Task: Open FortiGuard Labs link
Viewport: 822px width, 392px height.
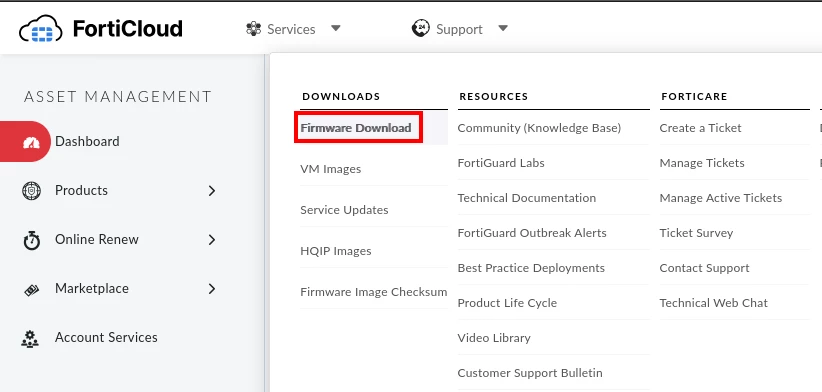Action: [501, 163]
